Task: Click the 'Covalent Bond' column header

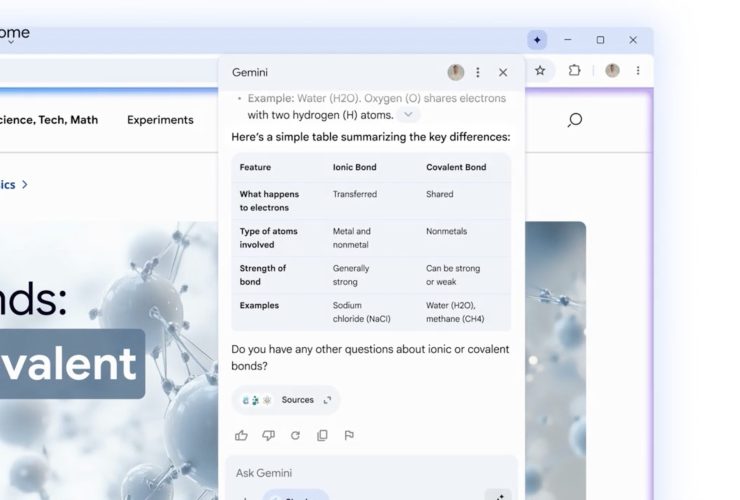Action: [456, 167]
